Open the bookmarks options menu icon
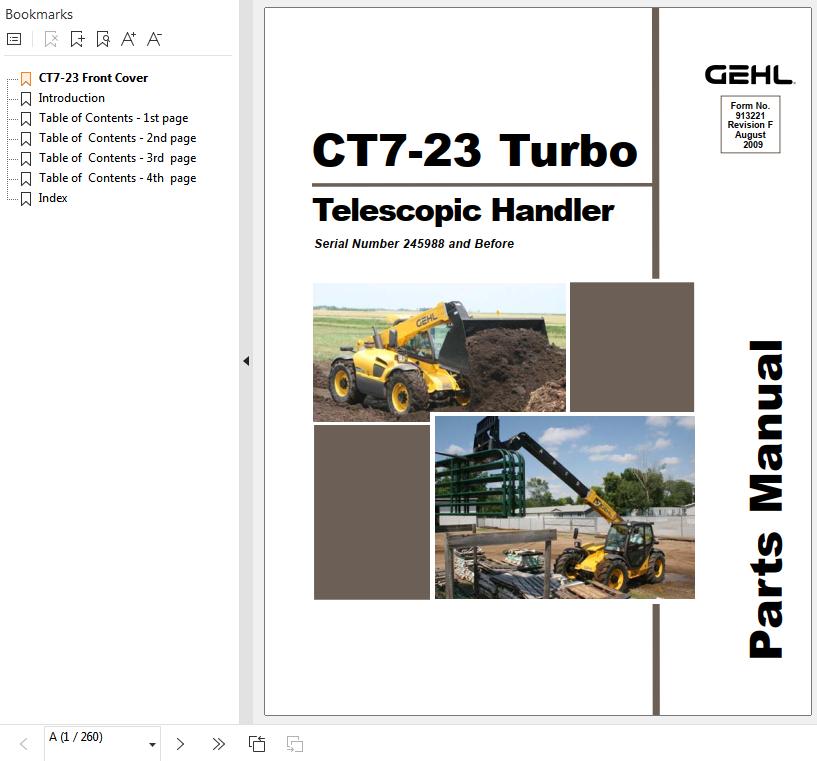Viewport: 817px width, 761px height. pos(14,39)
